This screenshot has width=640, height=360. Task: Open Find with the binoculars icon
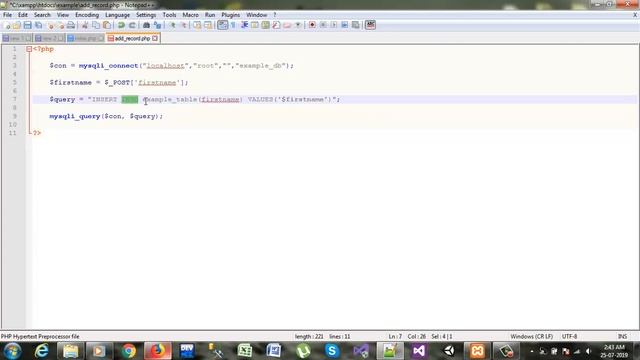[146, 25]
